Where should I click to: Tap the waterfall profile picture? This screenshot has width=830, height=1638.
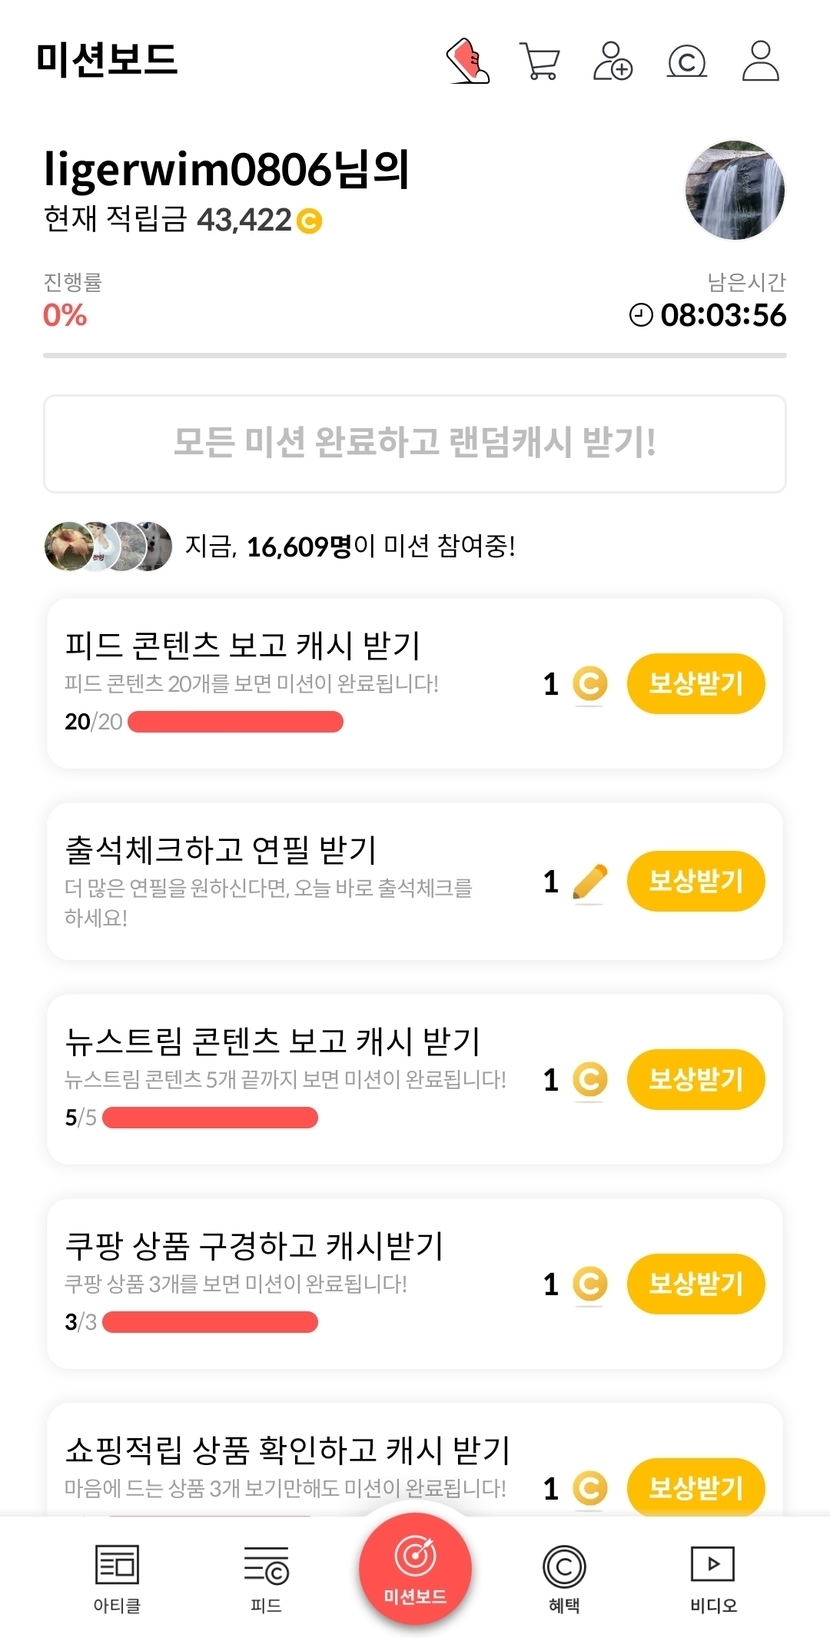coord(735,191)
